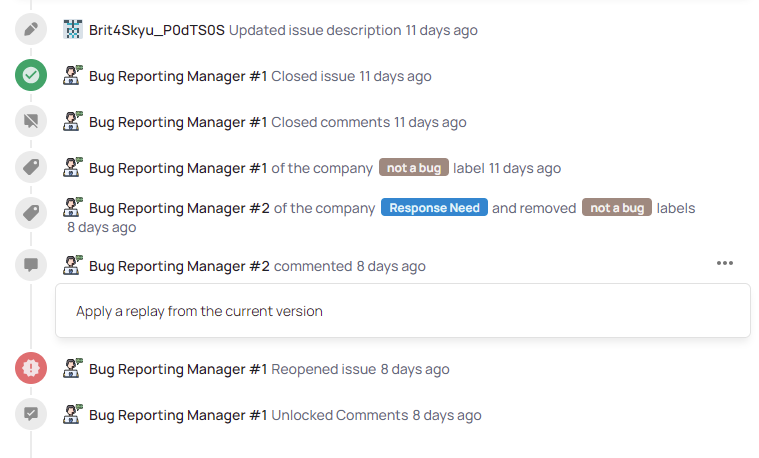Click the comment text 'Apply a replay'
The image size is (759, 458).
199,311
